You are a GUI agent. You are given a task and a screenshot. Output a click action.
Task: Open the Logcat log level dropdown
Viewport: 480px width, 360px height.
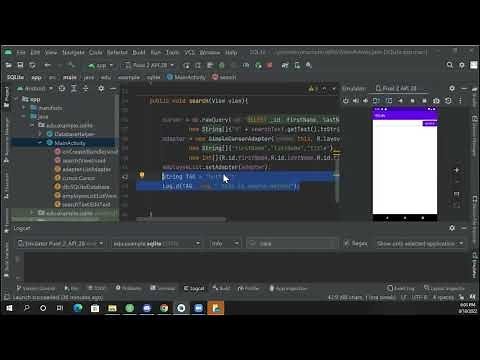(225, 244)
